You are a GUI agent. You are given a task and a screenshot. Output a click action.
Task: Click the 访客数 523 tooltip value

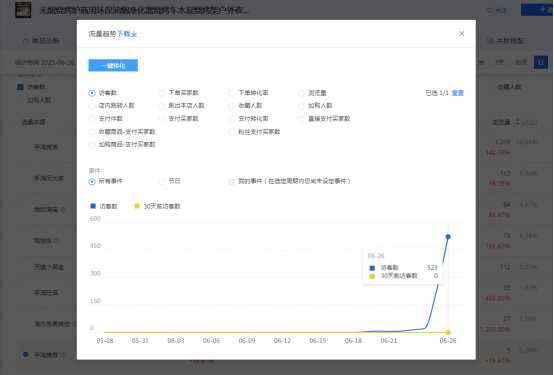(x=432, y=268)
